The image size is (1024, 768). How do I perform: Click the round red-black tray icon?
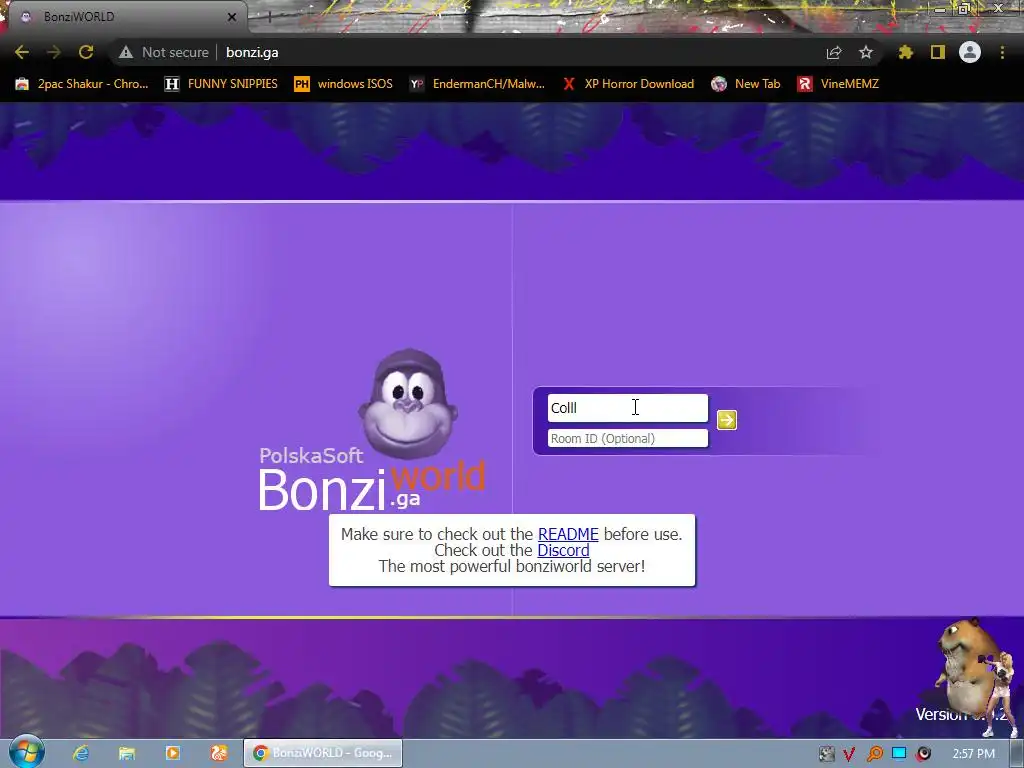coord(923,754)
